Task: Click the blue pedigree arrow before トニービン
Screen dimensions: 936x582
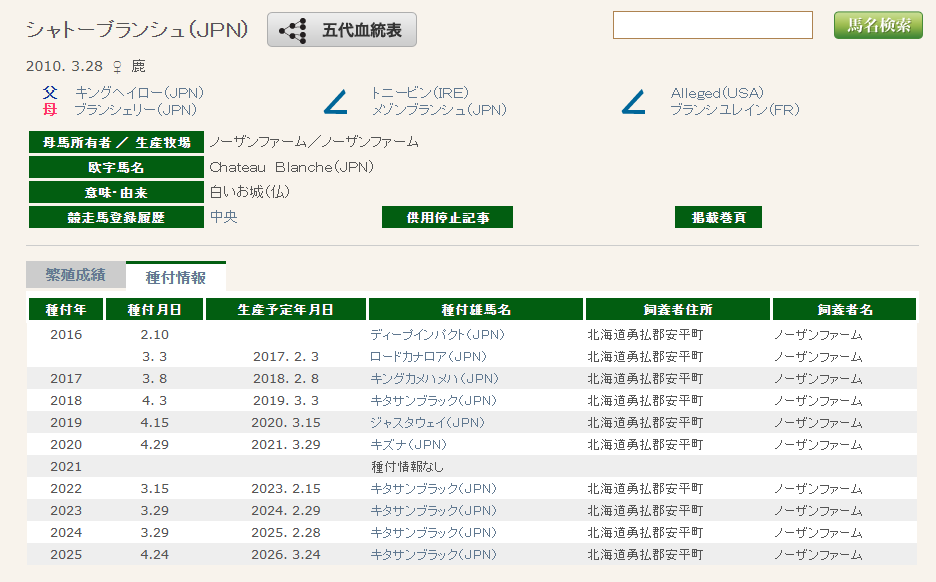Action: pyautogui.click(x=335, y=101)
